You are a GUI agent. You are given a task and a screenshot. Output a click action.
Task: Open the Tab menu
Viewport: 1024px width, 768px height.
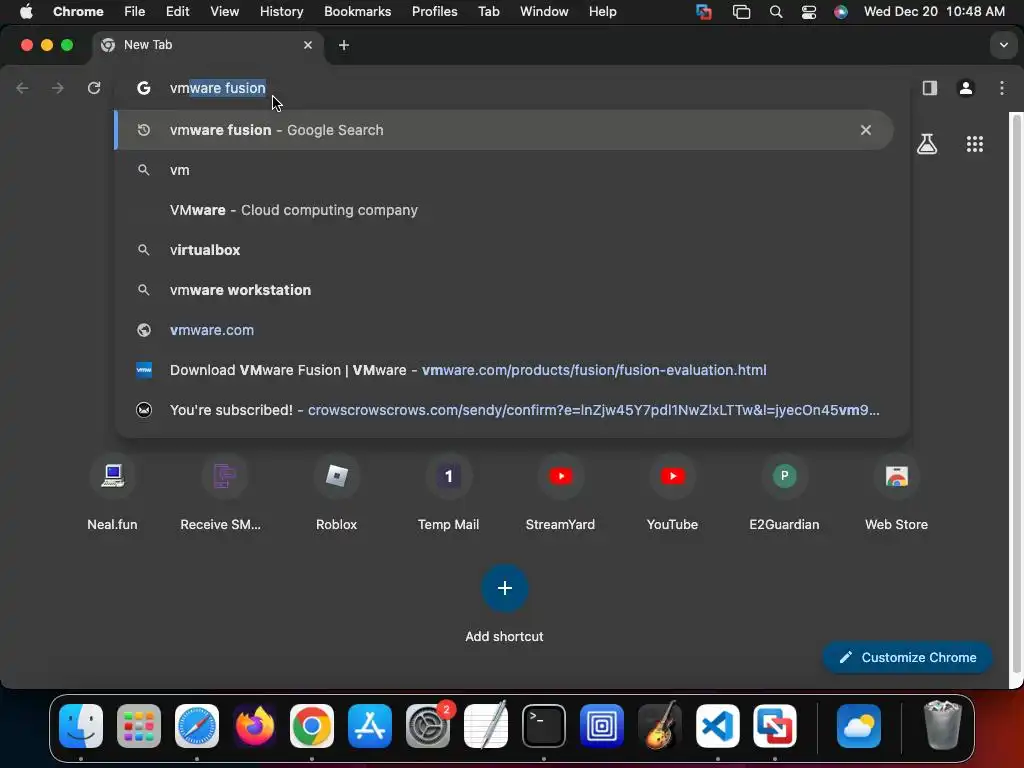coord(488,12)
